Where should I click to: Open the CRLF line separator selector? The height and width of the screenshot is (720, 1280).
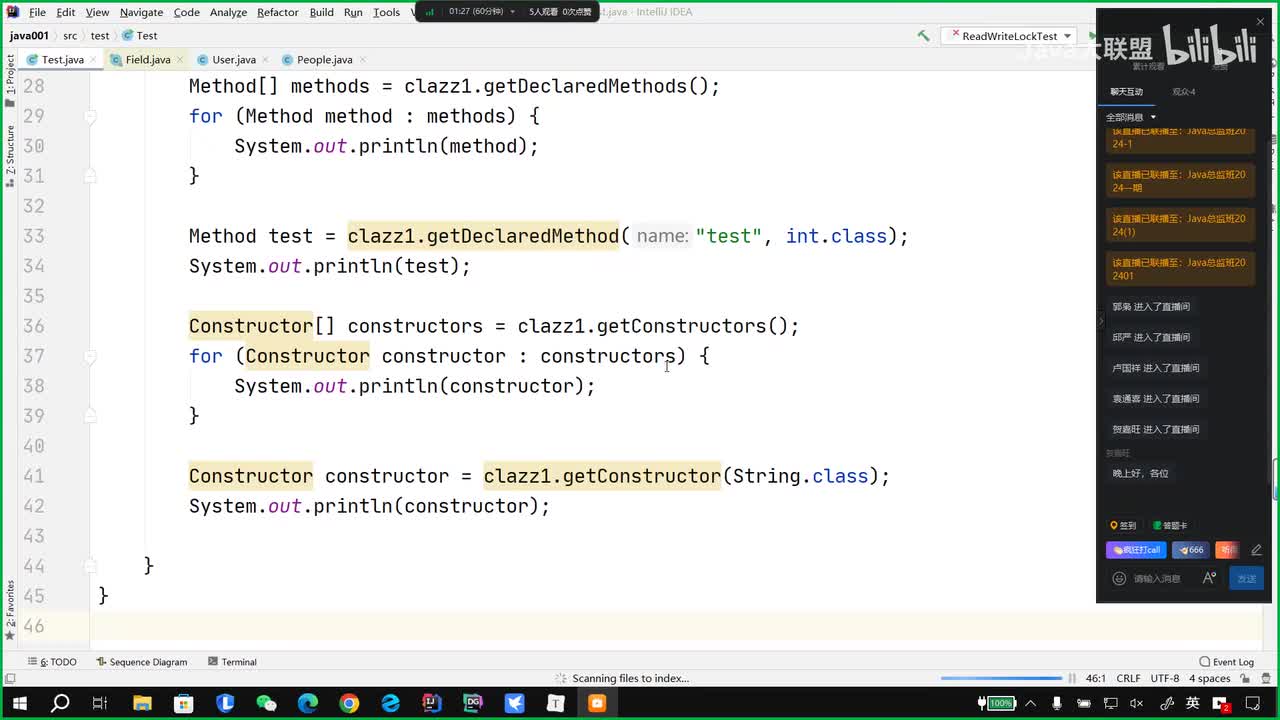click(1128, 678)
